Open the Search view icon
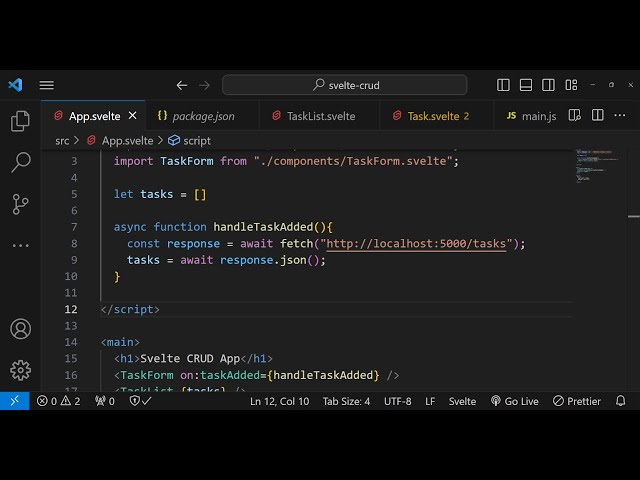Viewport: 640px width, 480px height. (x=20, y=162)
